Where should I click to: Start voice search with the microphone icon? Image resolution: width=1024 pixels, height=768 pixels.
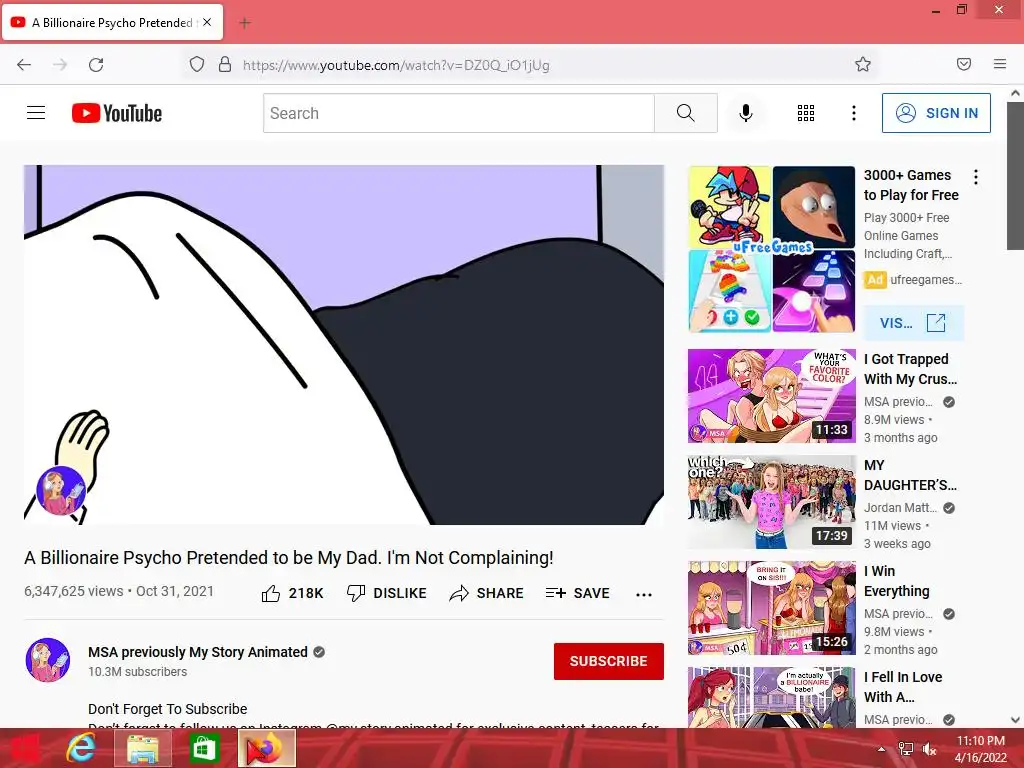pyautogui.click(x=746, y=113)
